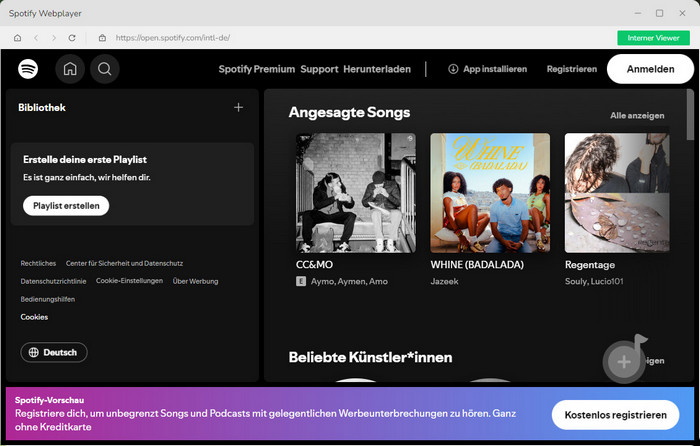
Task: Open the WHINE (BADALADA) cover
Action: [x=490, y=193]
